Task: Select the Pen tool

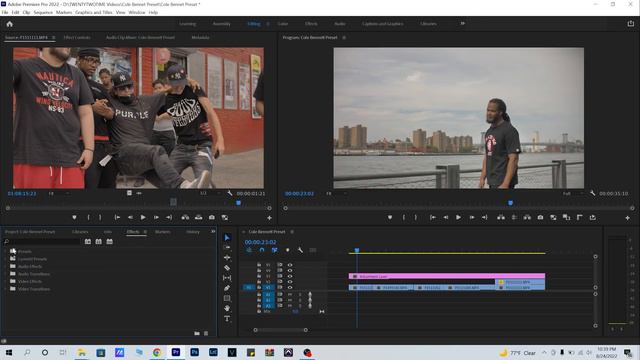Action: 227,288
